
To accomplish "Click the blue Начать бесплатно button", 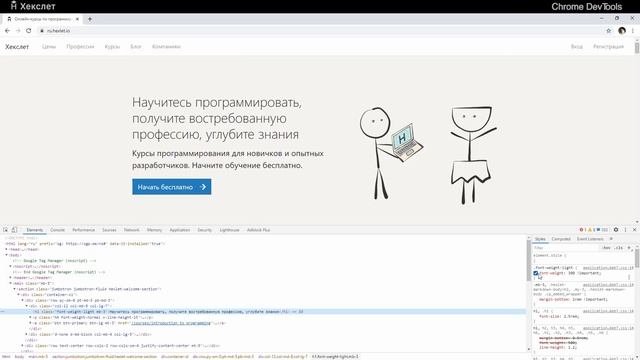I will 171,187.
